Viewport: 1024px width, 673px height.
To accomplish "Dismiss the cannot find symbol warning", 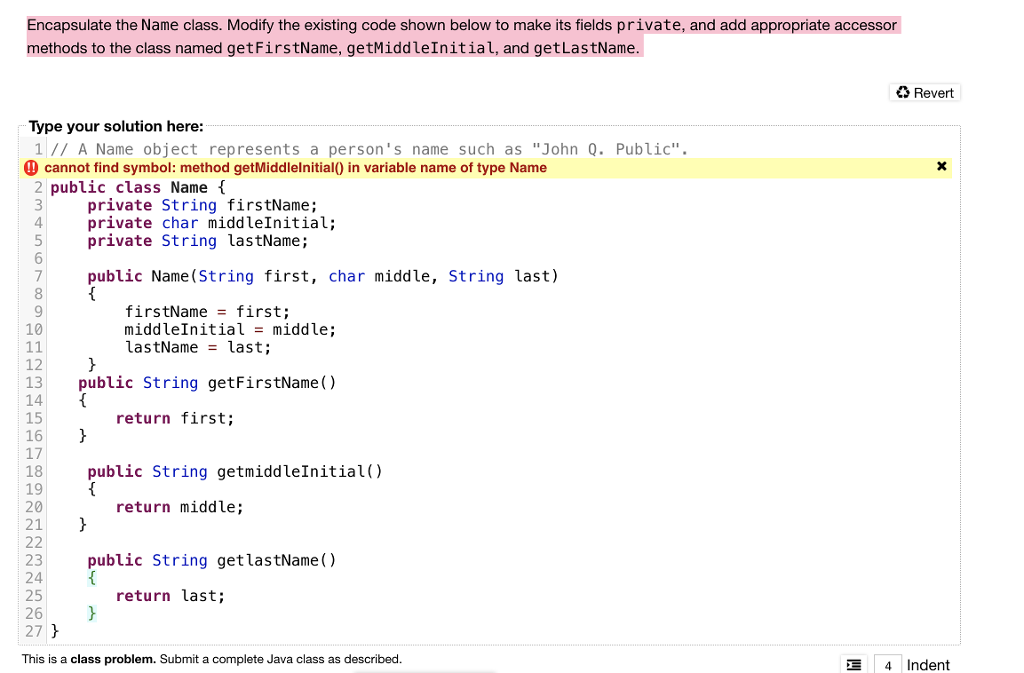I will click(x=941, y=166).
